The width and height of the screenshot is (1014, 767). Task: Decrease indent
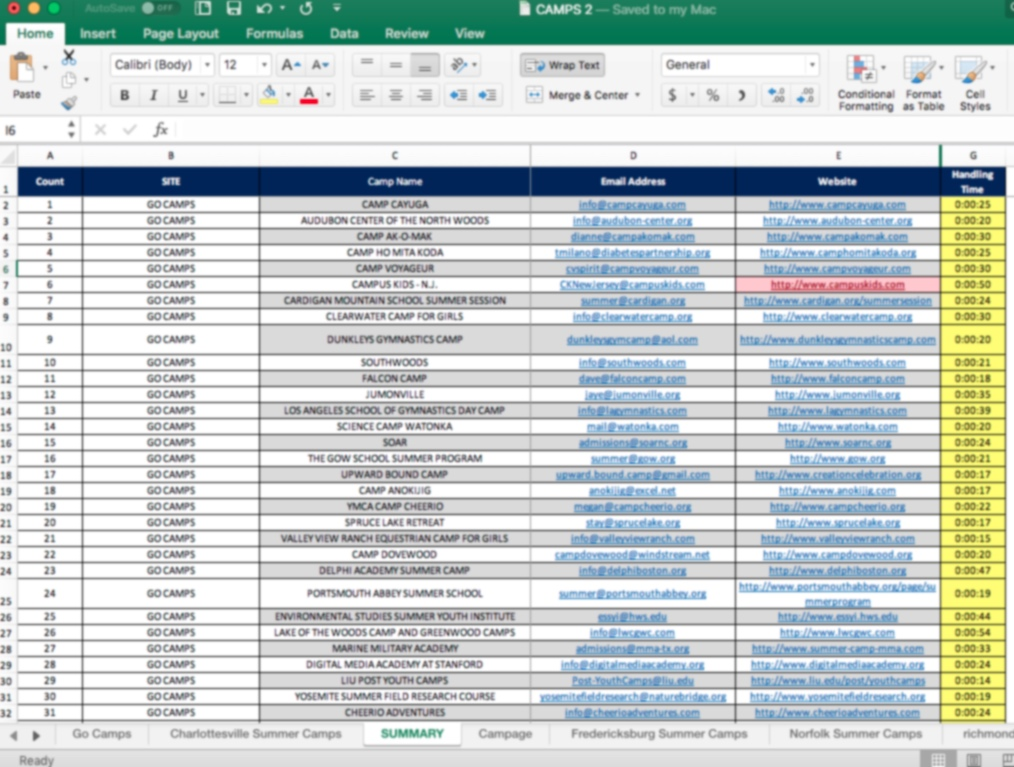(458, 96)
